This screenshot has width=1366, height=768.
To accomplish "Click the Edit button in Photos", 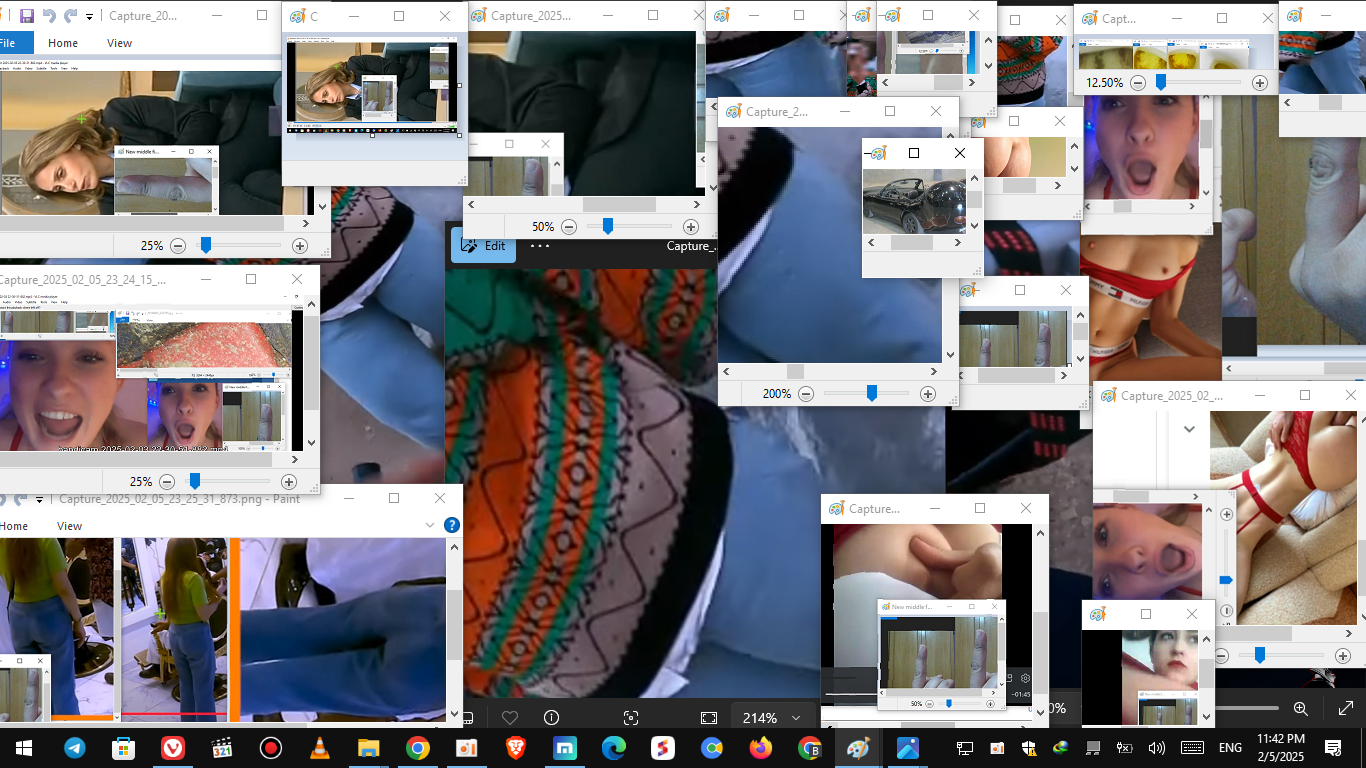I will click(x=484, y=246).
